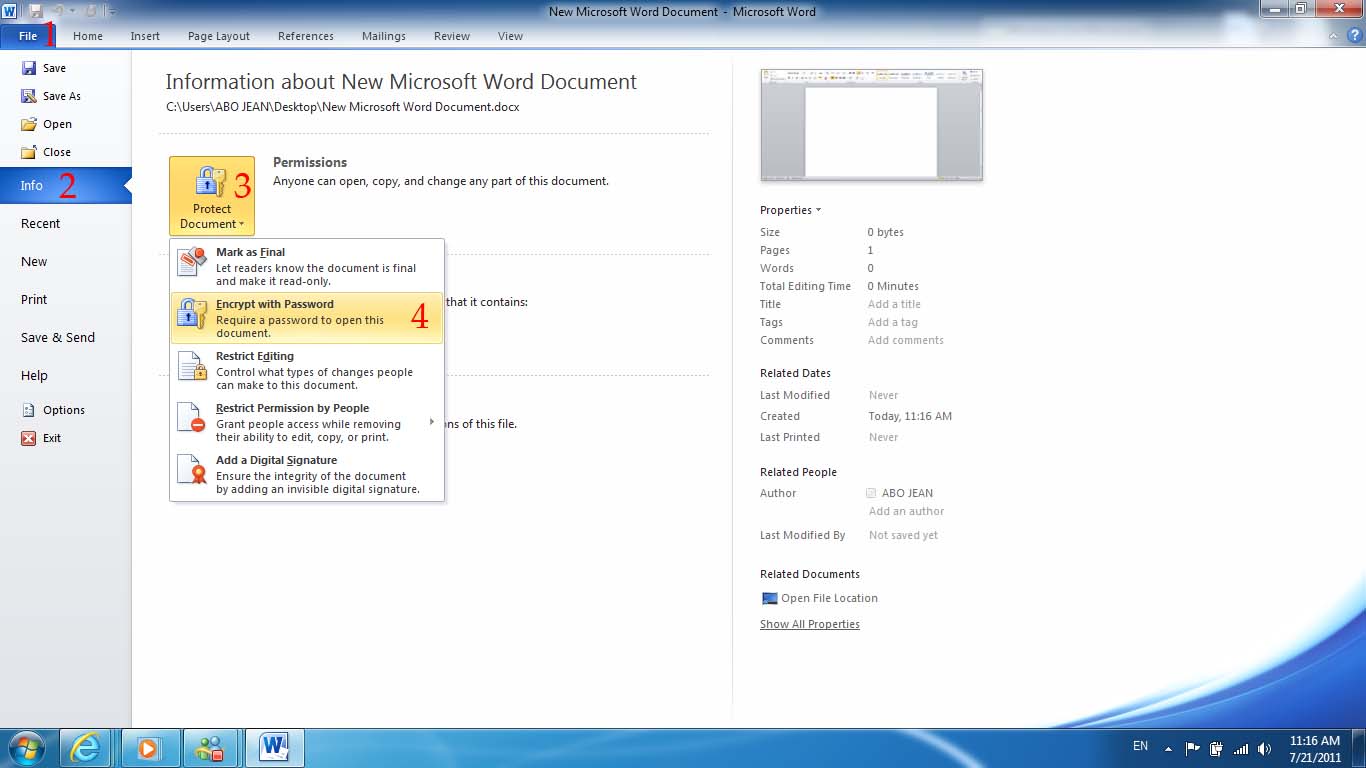Open the Recent section in Backstage
This screenshot has width=1366, height=768.
(x=41, y=224)
